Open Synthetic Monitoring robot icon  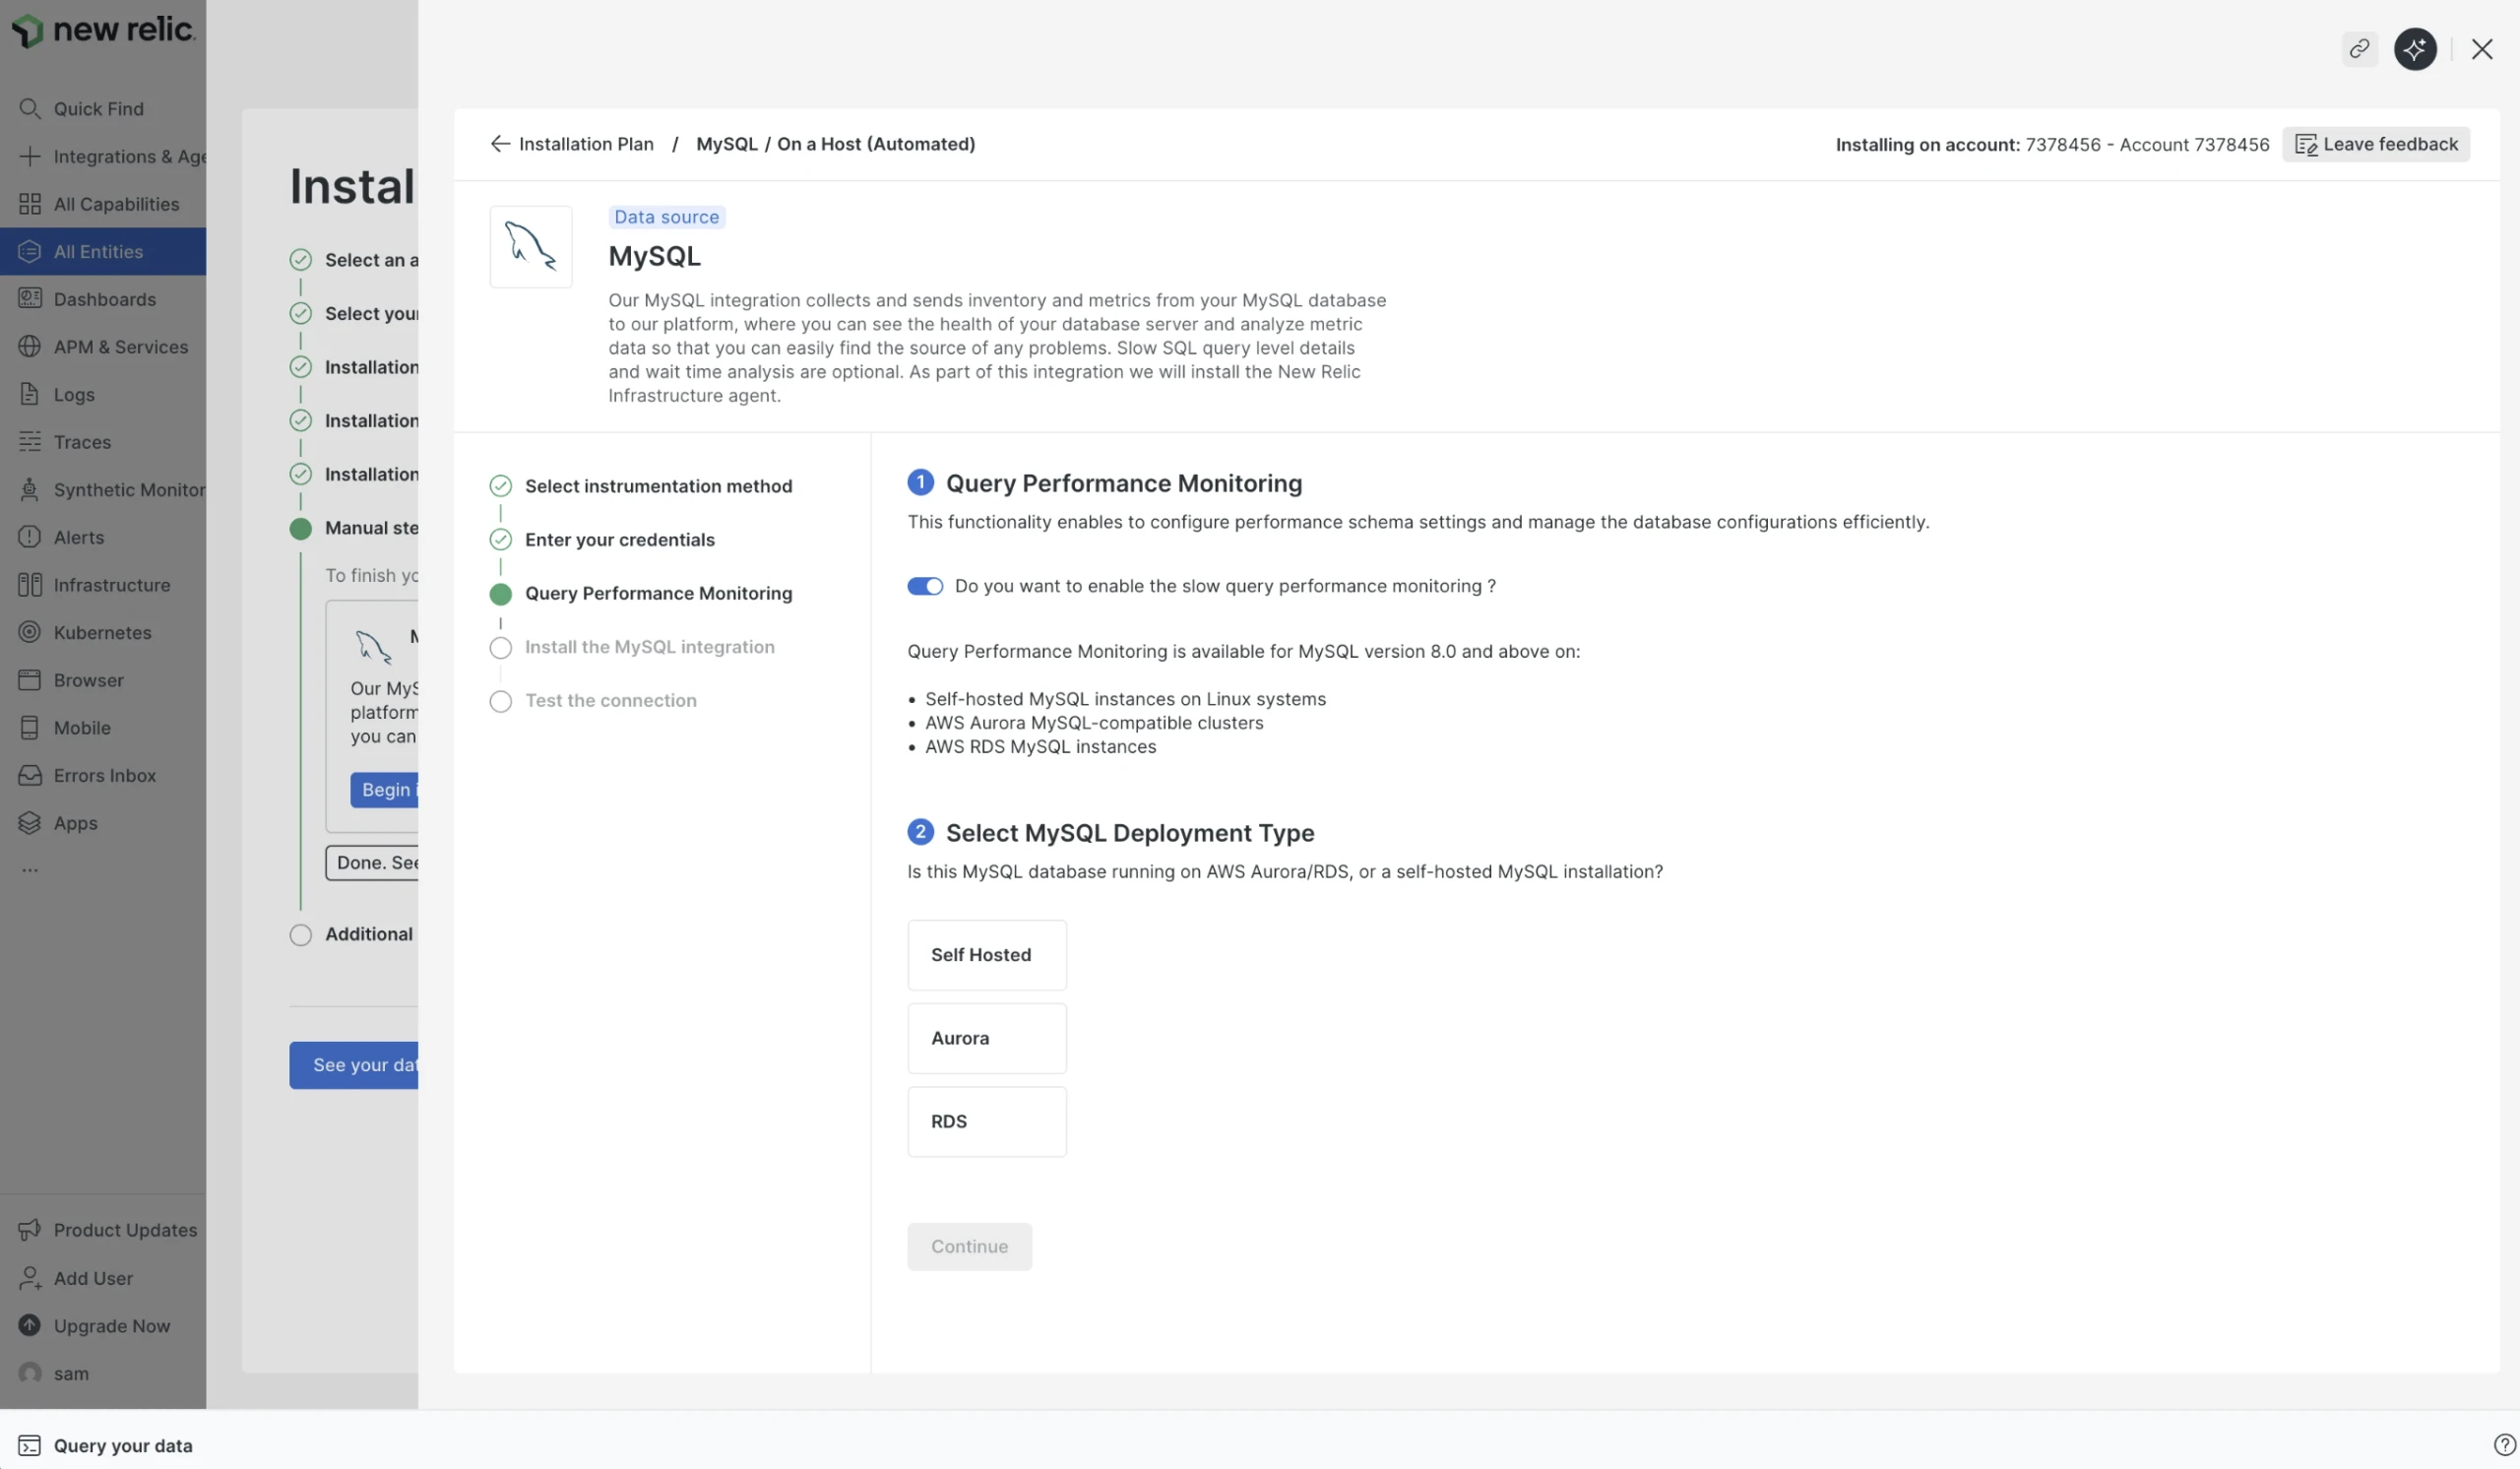[30, 490]
